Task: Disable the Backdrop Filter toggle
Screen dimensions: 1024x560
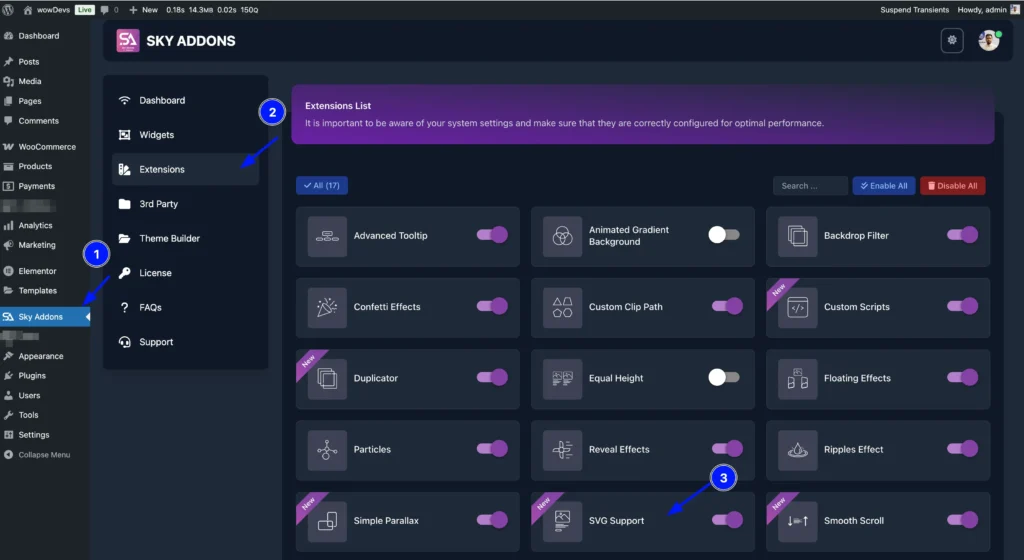Action: pyautogui.click(x=963, y=235)
